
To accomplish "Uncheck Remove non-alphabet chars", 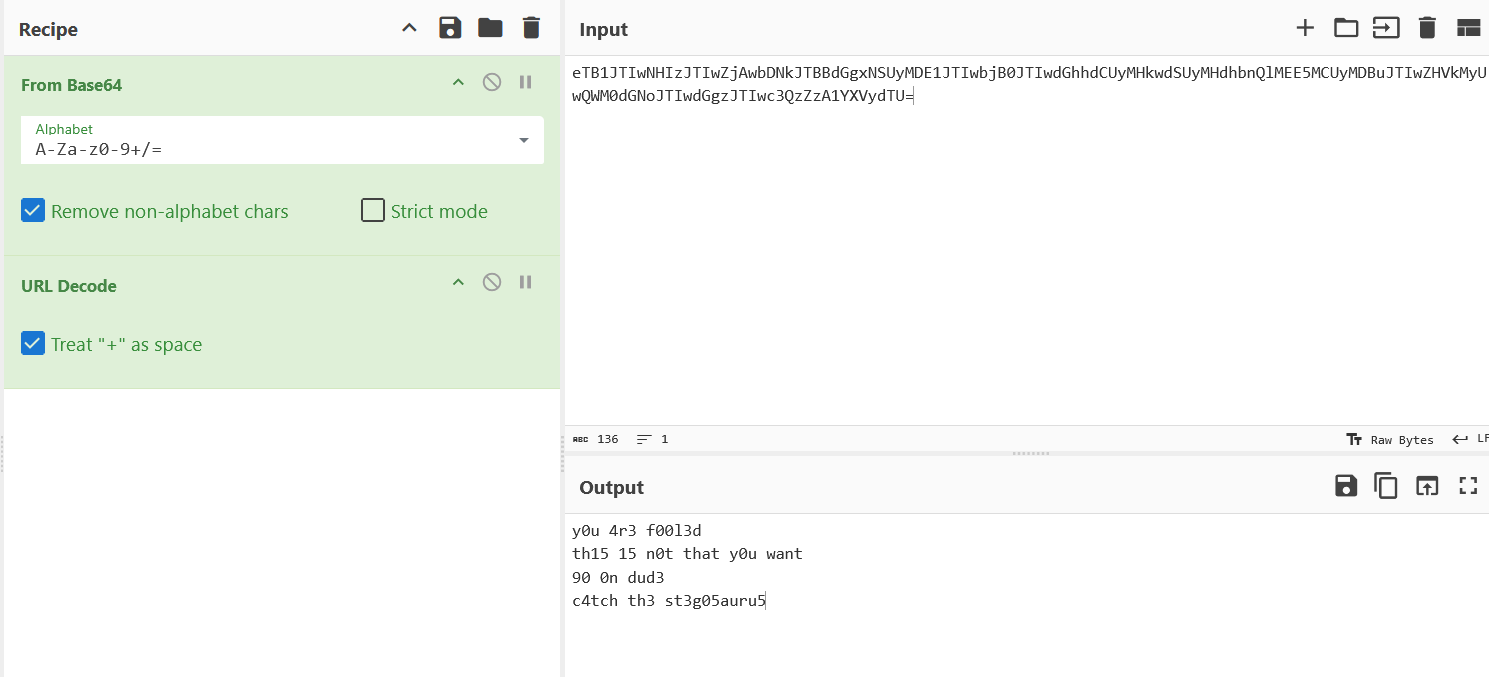I will pos(33,211).
